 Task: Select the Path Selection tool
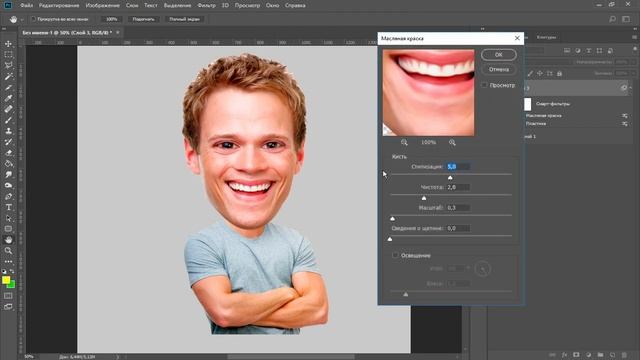(8, 218)
